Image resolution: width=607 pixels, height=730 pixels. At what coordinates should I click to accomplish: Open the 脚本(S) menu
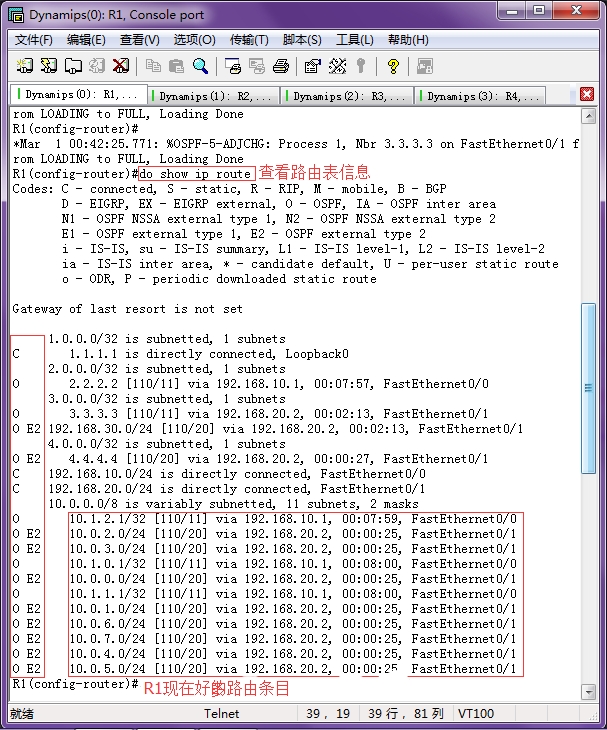[302, 40]
